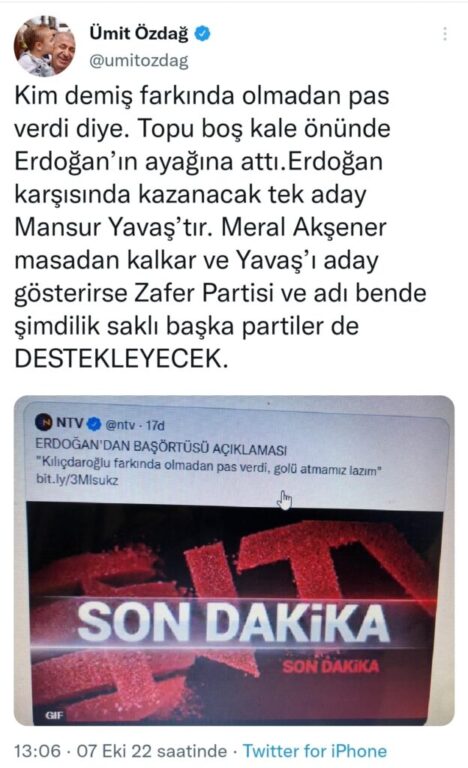Screen dimensions: 468x768
Task: Click the small red SON DAKİKA label
Action: point(331,666)
